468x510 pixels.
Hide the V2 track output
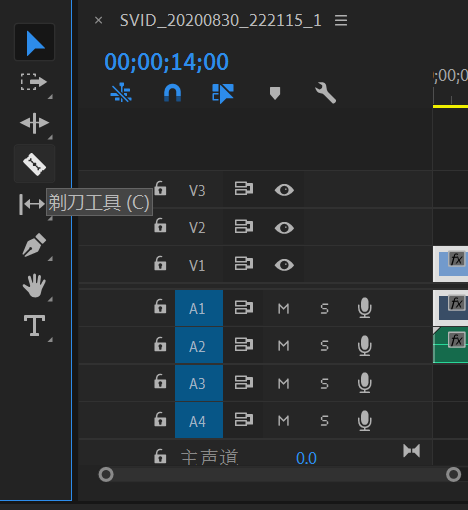coord(284,228)
